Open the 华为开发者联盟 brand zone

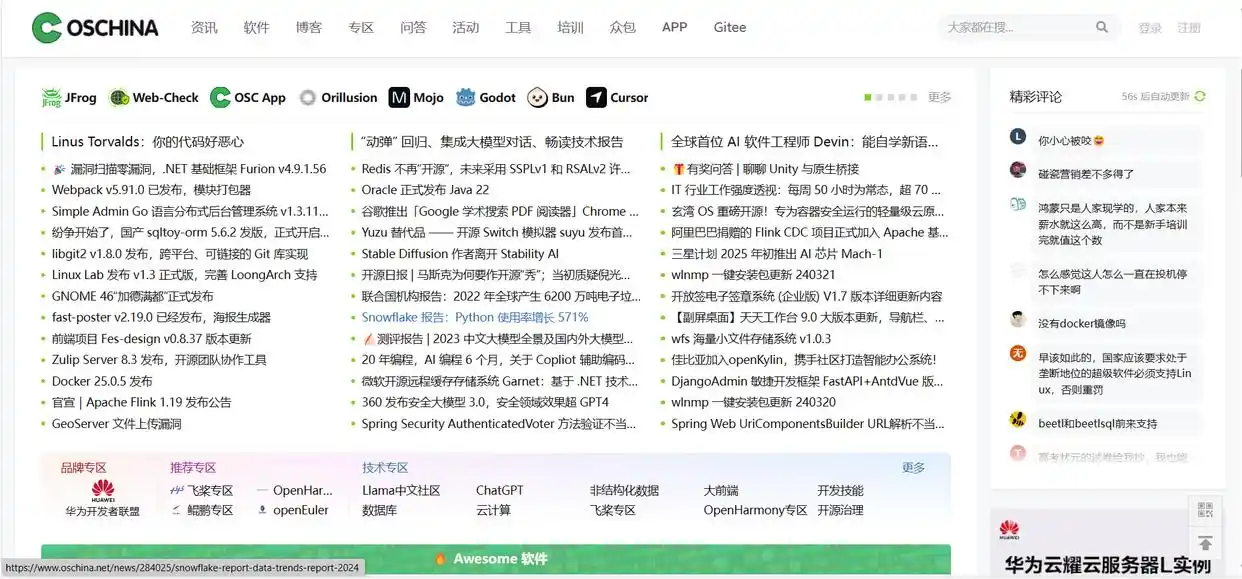[102, 498]
